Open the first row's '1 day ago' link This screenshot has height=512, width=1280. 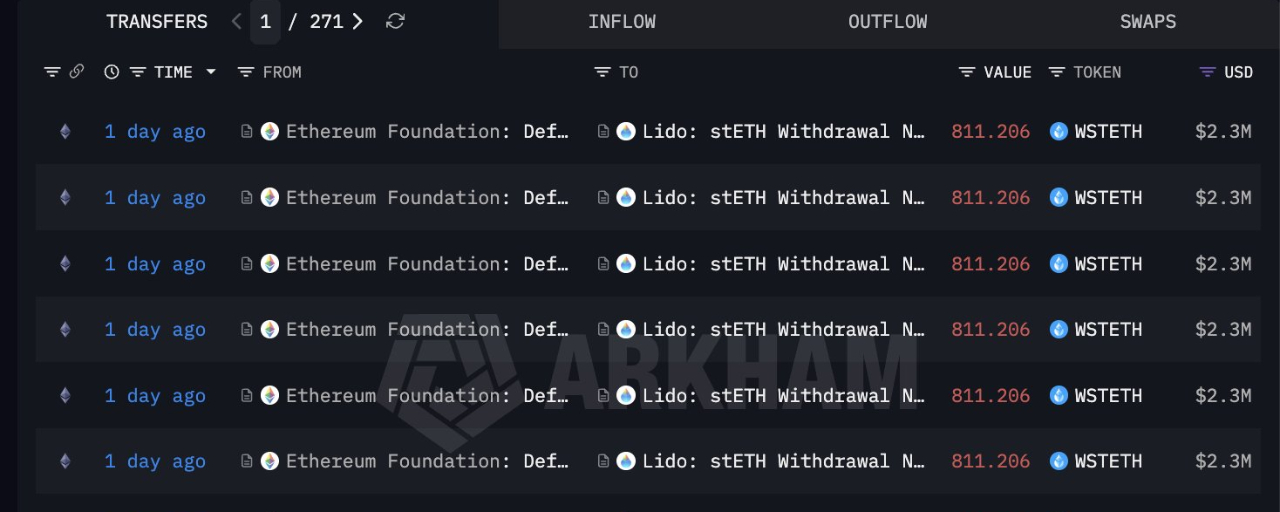[155, 132]
